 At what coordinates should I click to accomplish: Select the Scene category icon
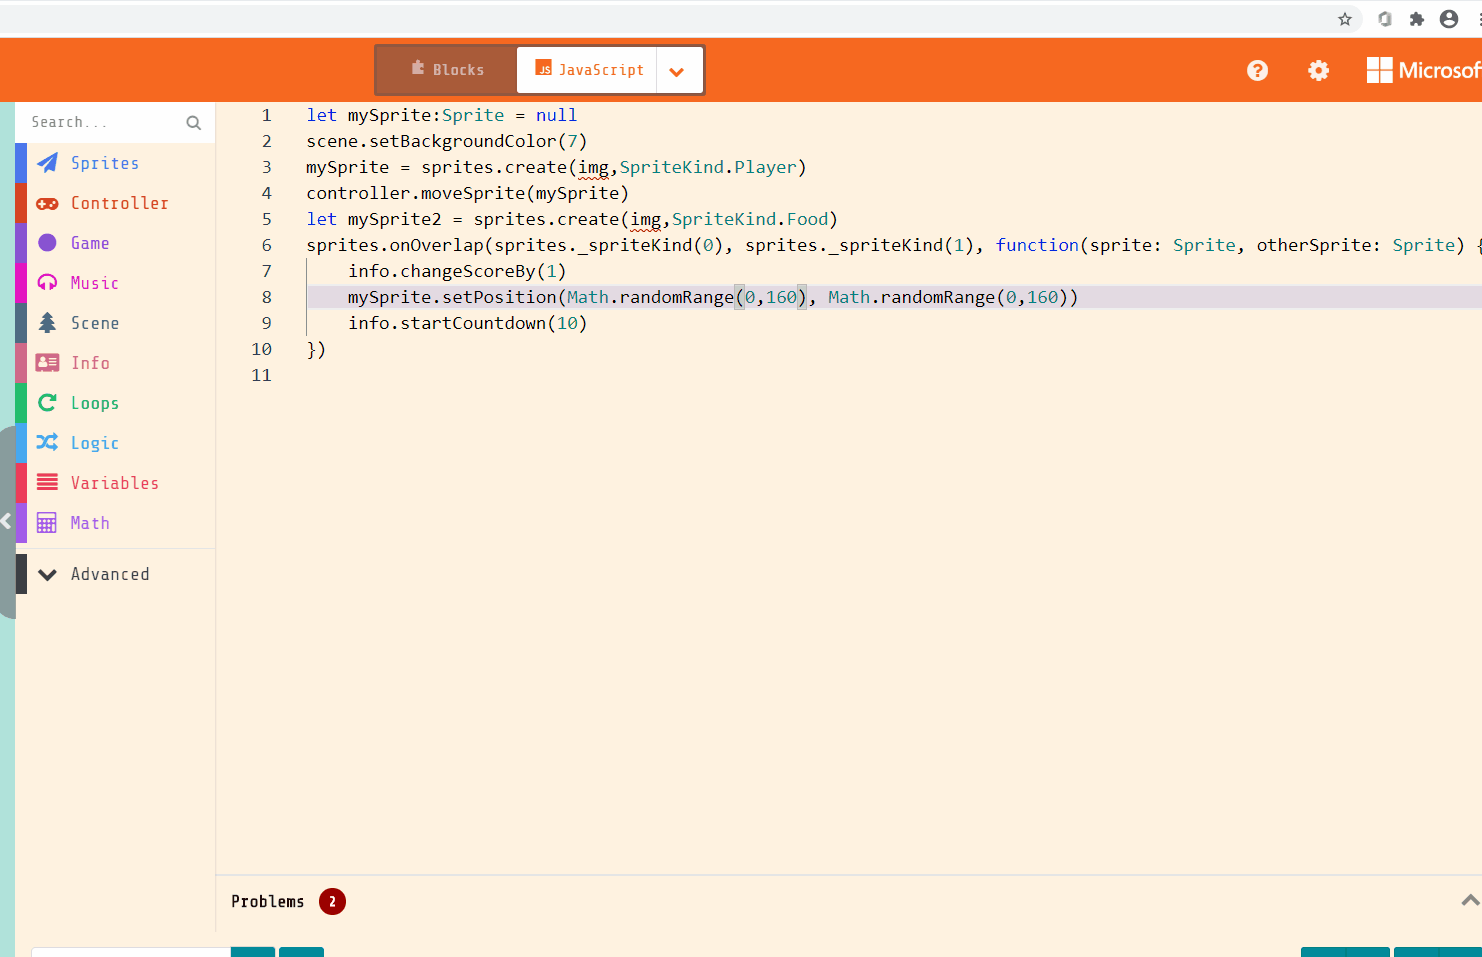point(46,322)
